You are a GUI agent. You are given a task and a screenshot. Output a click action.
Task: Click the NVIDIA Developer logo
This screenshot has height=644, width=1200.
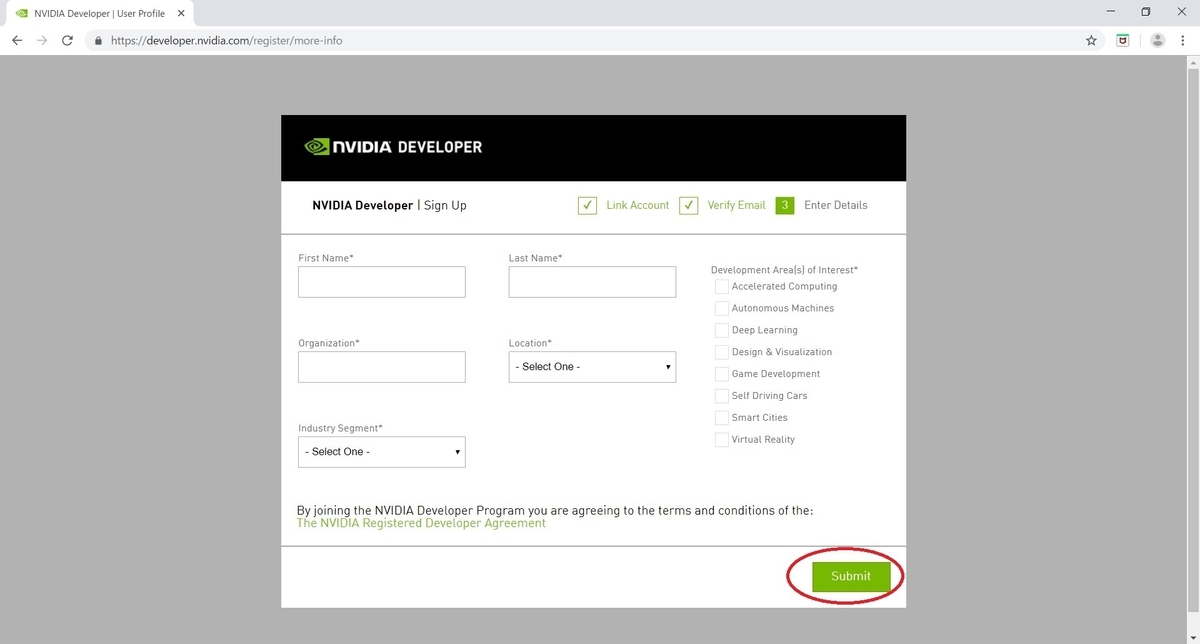(393, 147)
